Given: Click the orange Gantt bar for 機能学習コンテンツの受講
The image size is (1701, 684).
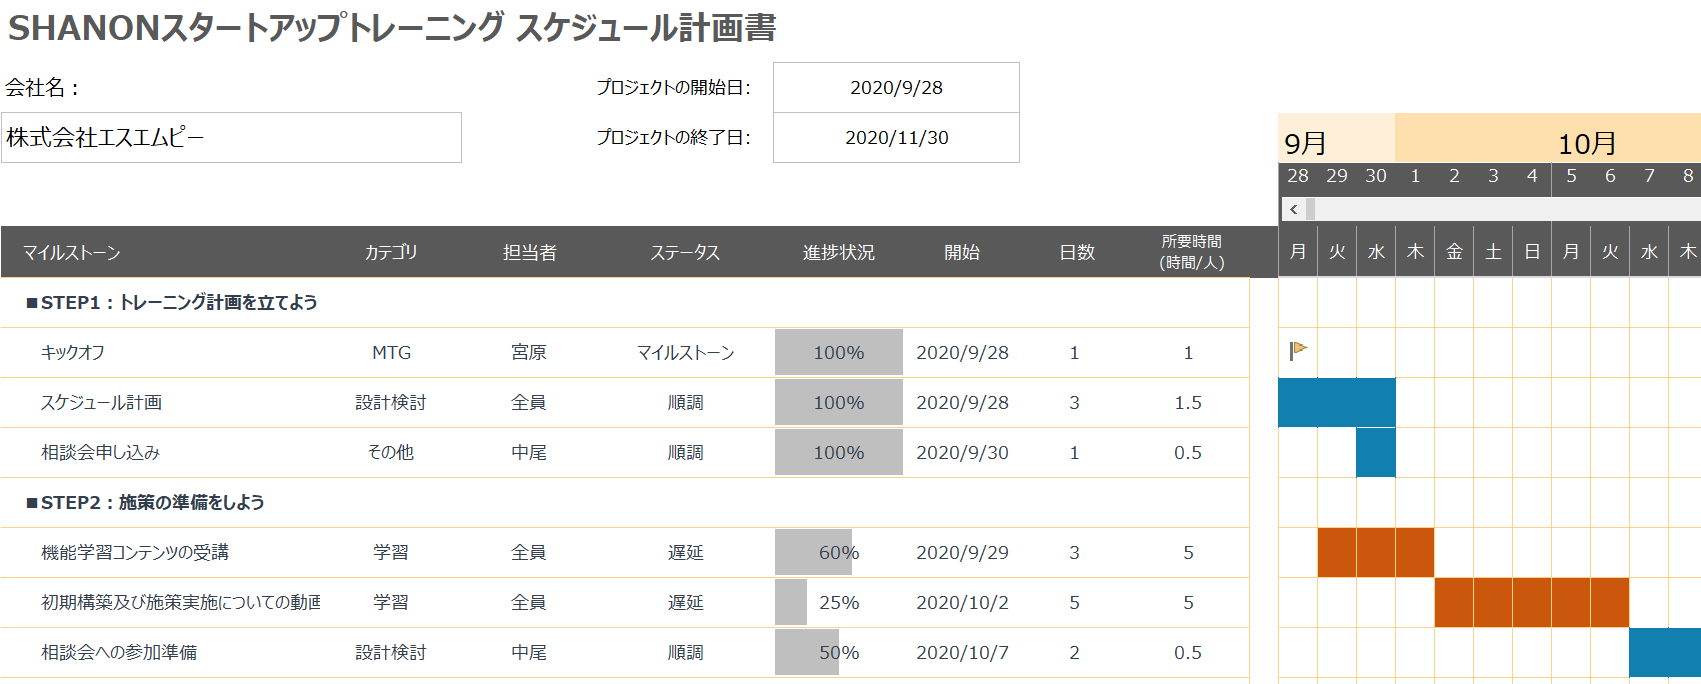Looking at the screenshot, I should (1376, 552).
